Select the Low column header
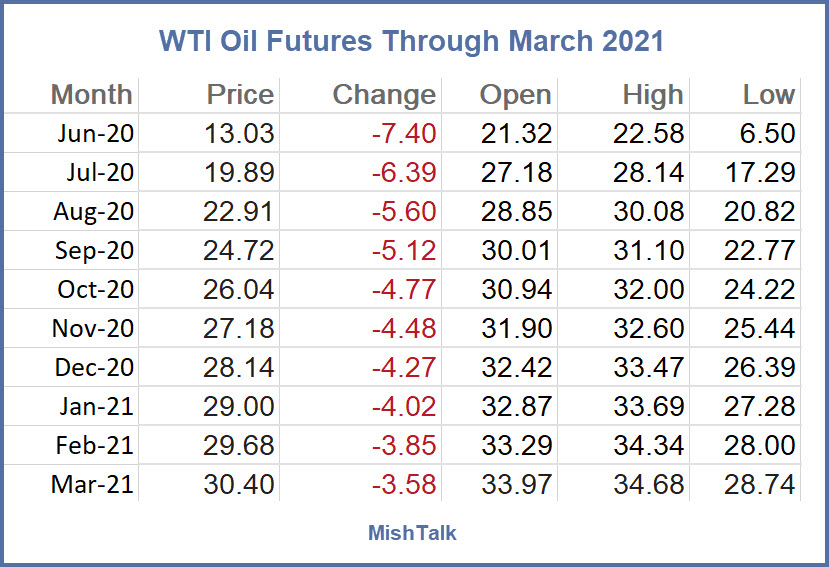The width and height of the screenshot is (829, 567). click(x=768, y=95)
